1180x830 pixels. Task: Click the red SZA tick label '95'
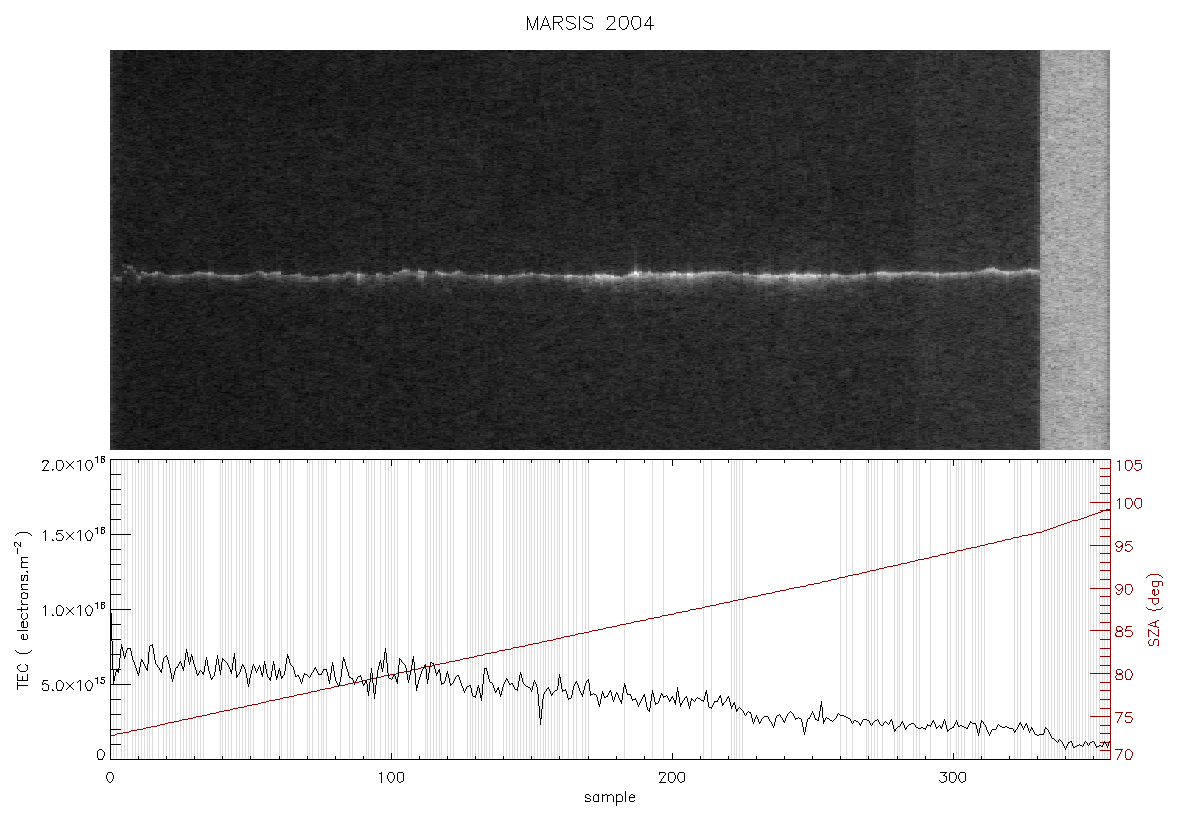tap(1124, 546)
